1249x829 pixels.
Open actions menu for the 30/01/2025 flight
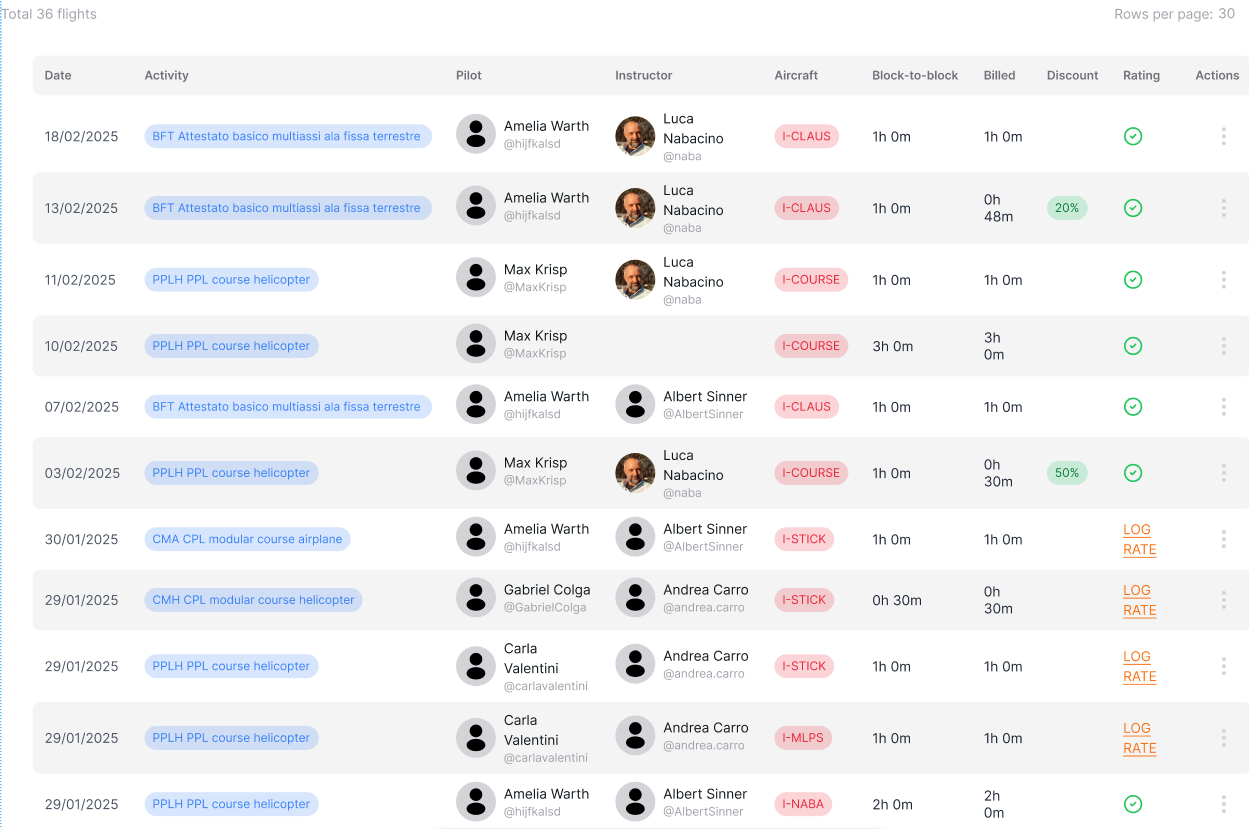pos(1223,539)
